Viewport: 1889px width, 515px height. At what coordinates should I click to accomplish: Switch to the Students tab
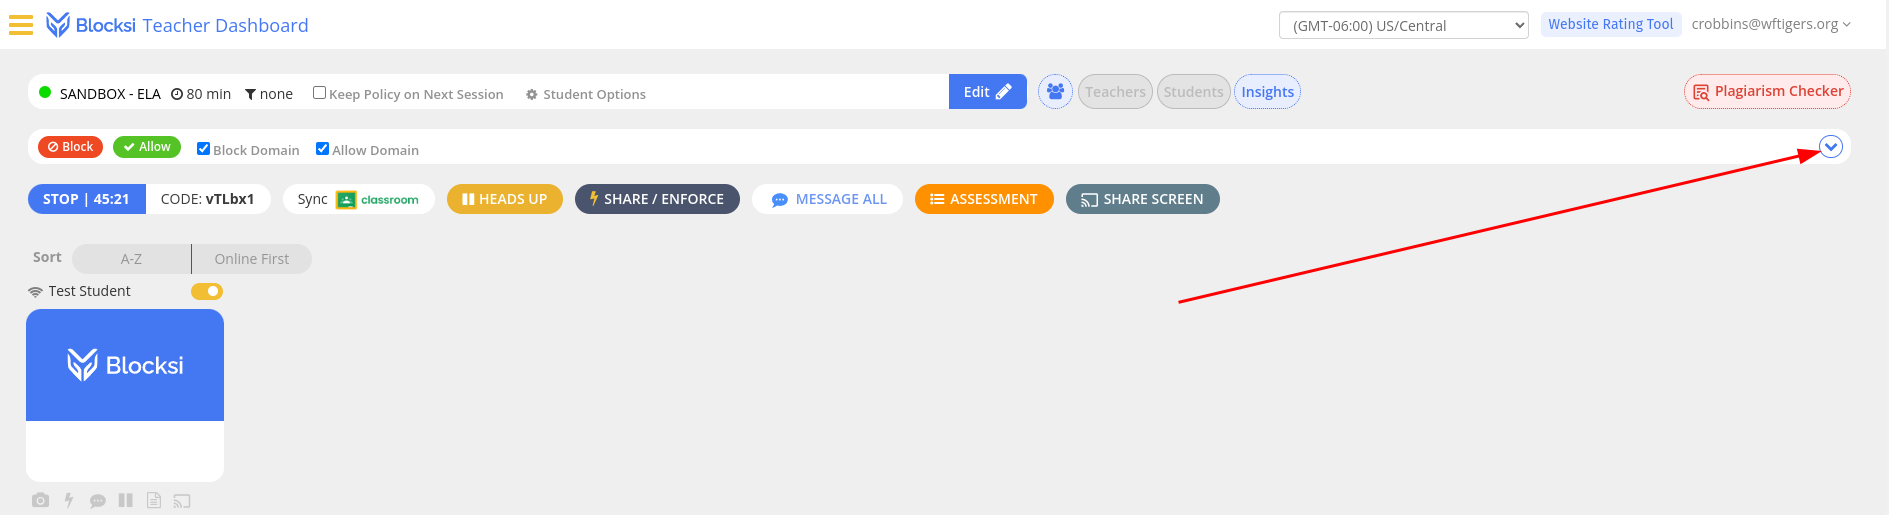coord(1193,92)
